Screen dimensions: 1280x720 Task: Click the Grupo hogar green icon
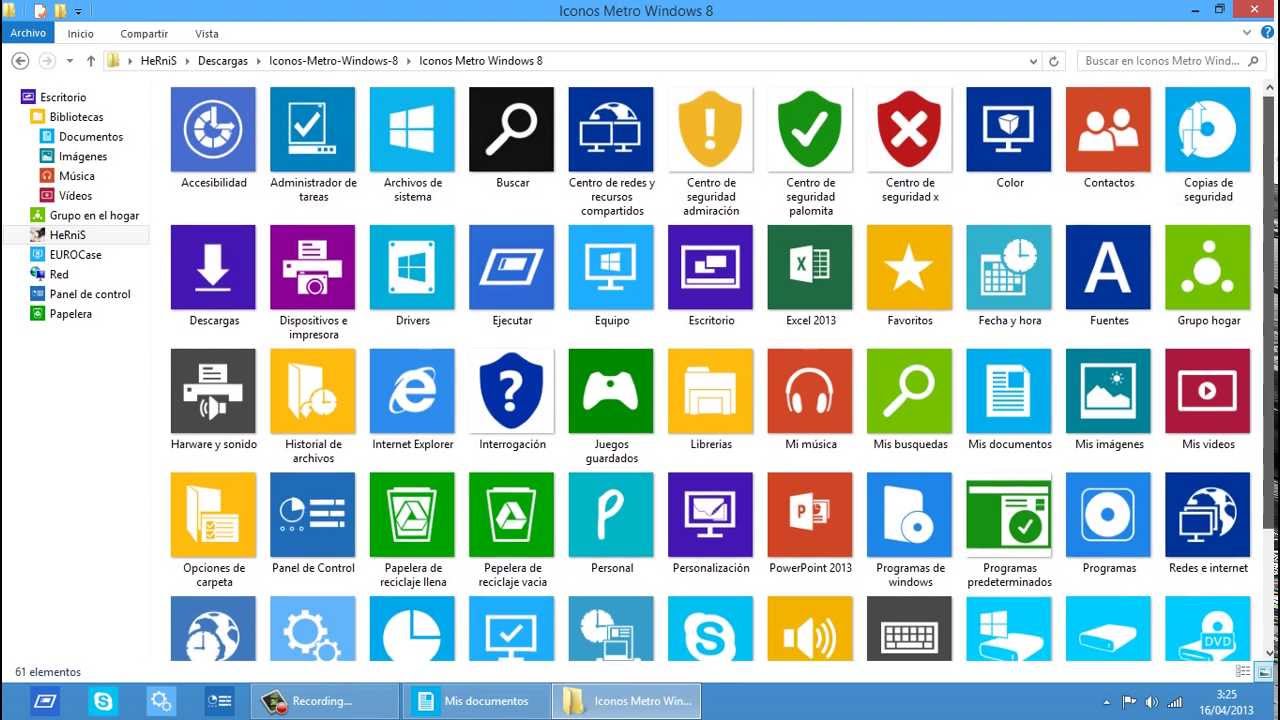tap(1208, 267)
